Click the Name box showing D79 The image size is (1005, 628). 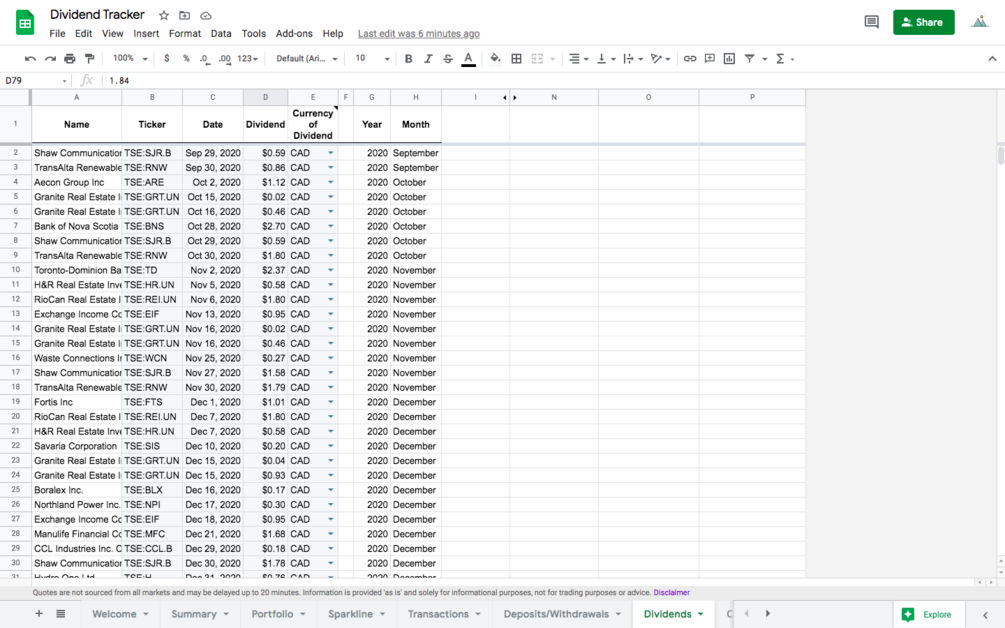(35, 80)
